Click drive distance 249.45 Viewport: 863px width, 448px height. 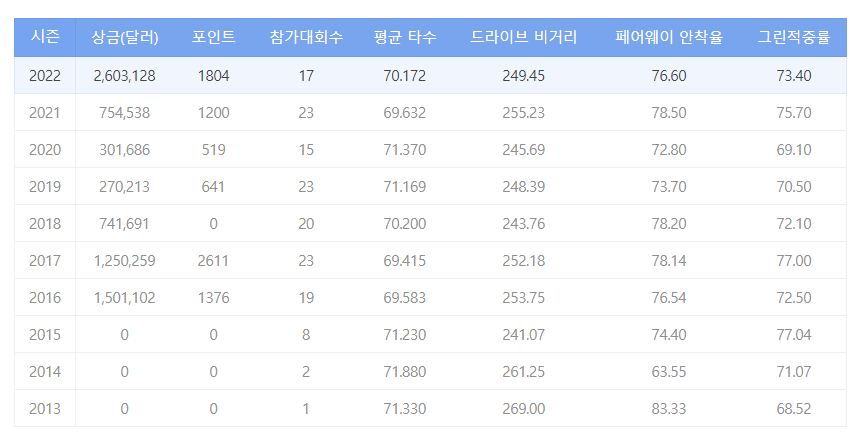point(523,75)
